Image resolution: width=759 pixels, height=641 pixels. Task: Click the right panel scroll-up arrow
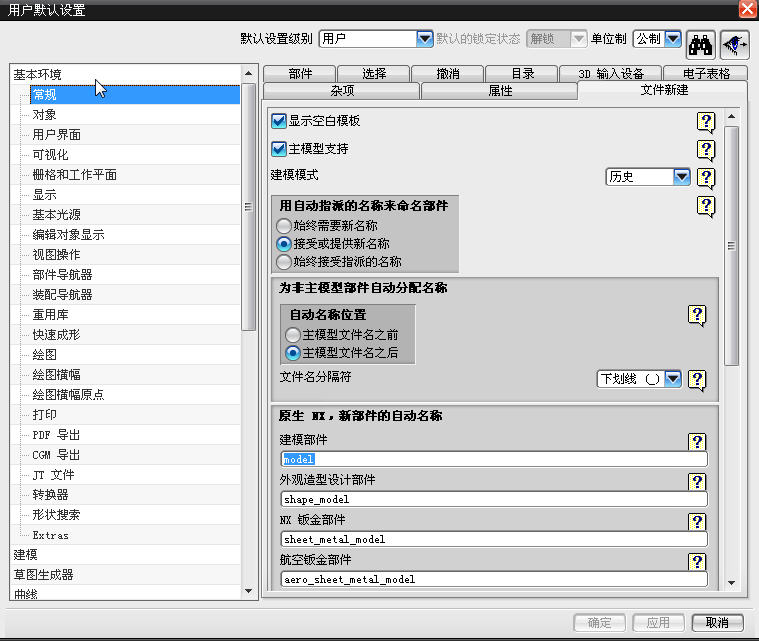coord(731,117)
